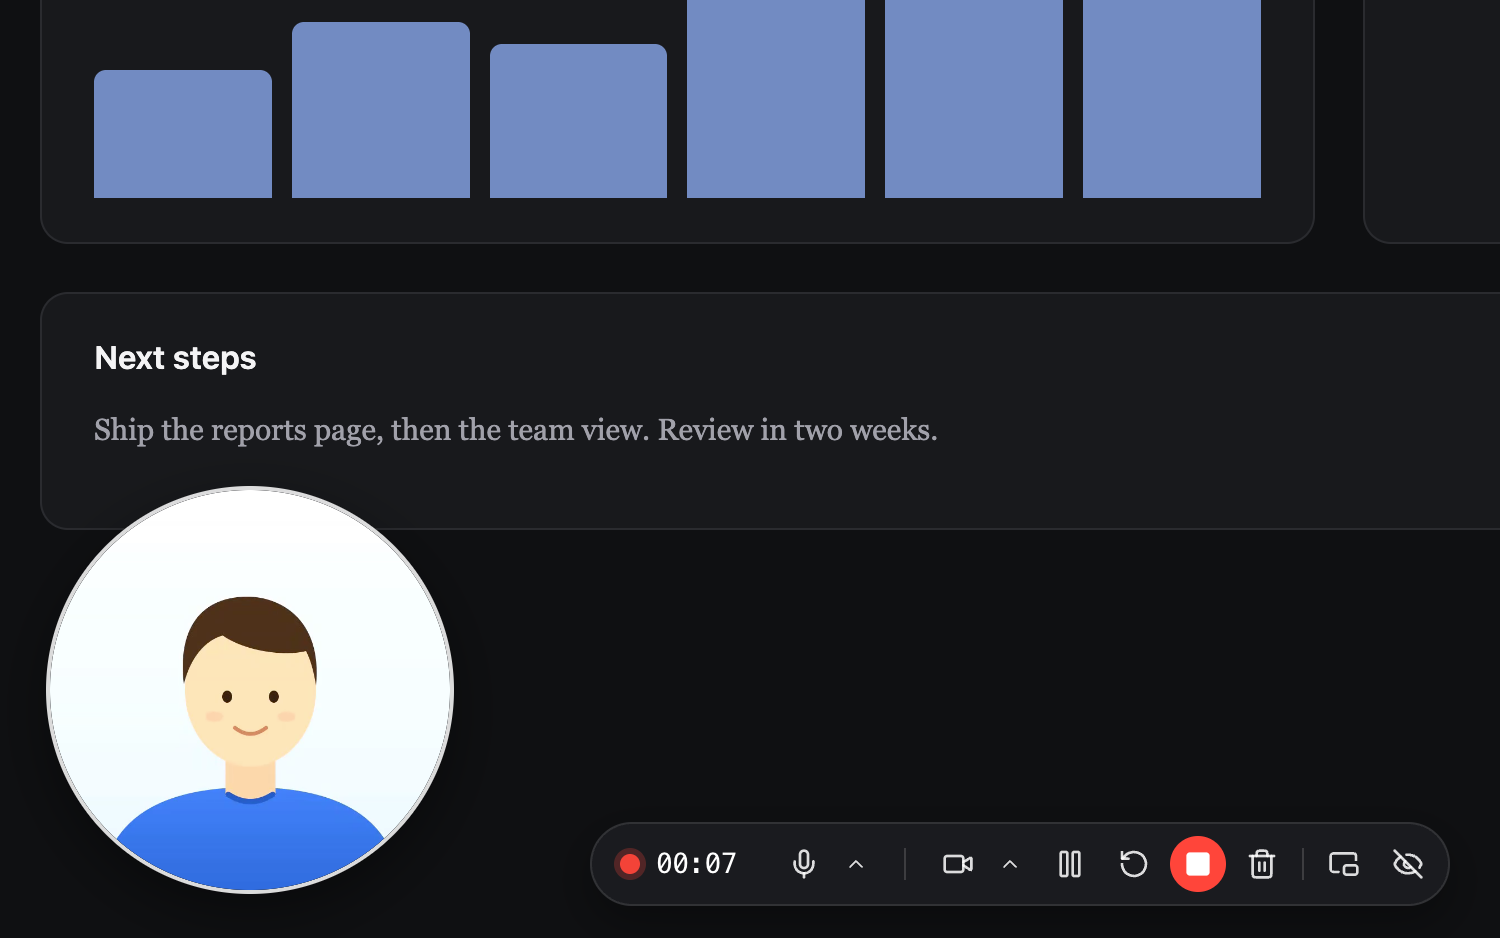Pause the recording
The image size is (1500, 938).
click(x=1070, y=864)
